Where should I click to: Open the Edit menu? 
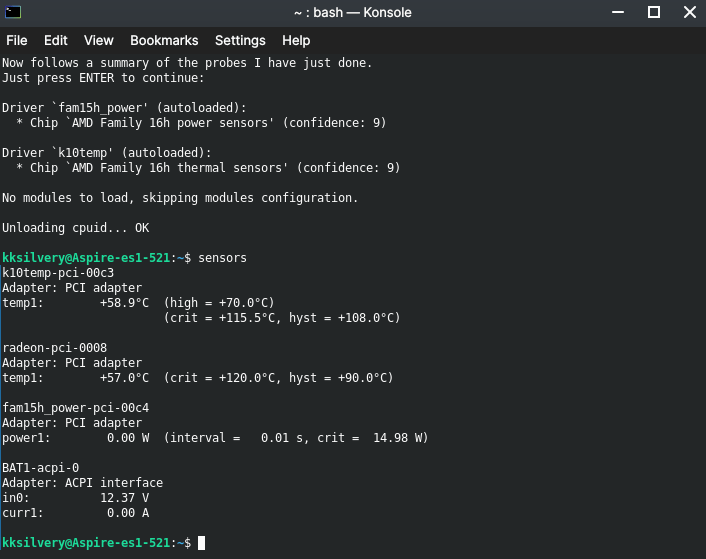(x=55, y=41)
